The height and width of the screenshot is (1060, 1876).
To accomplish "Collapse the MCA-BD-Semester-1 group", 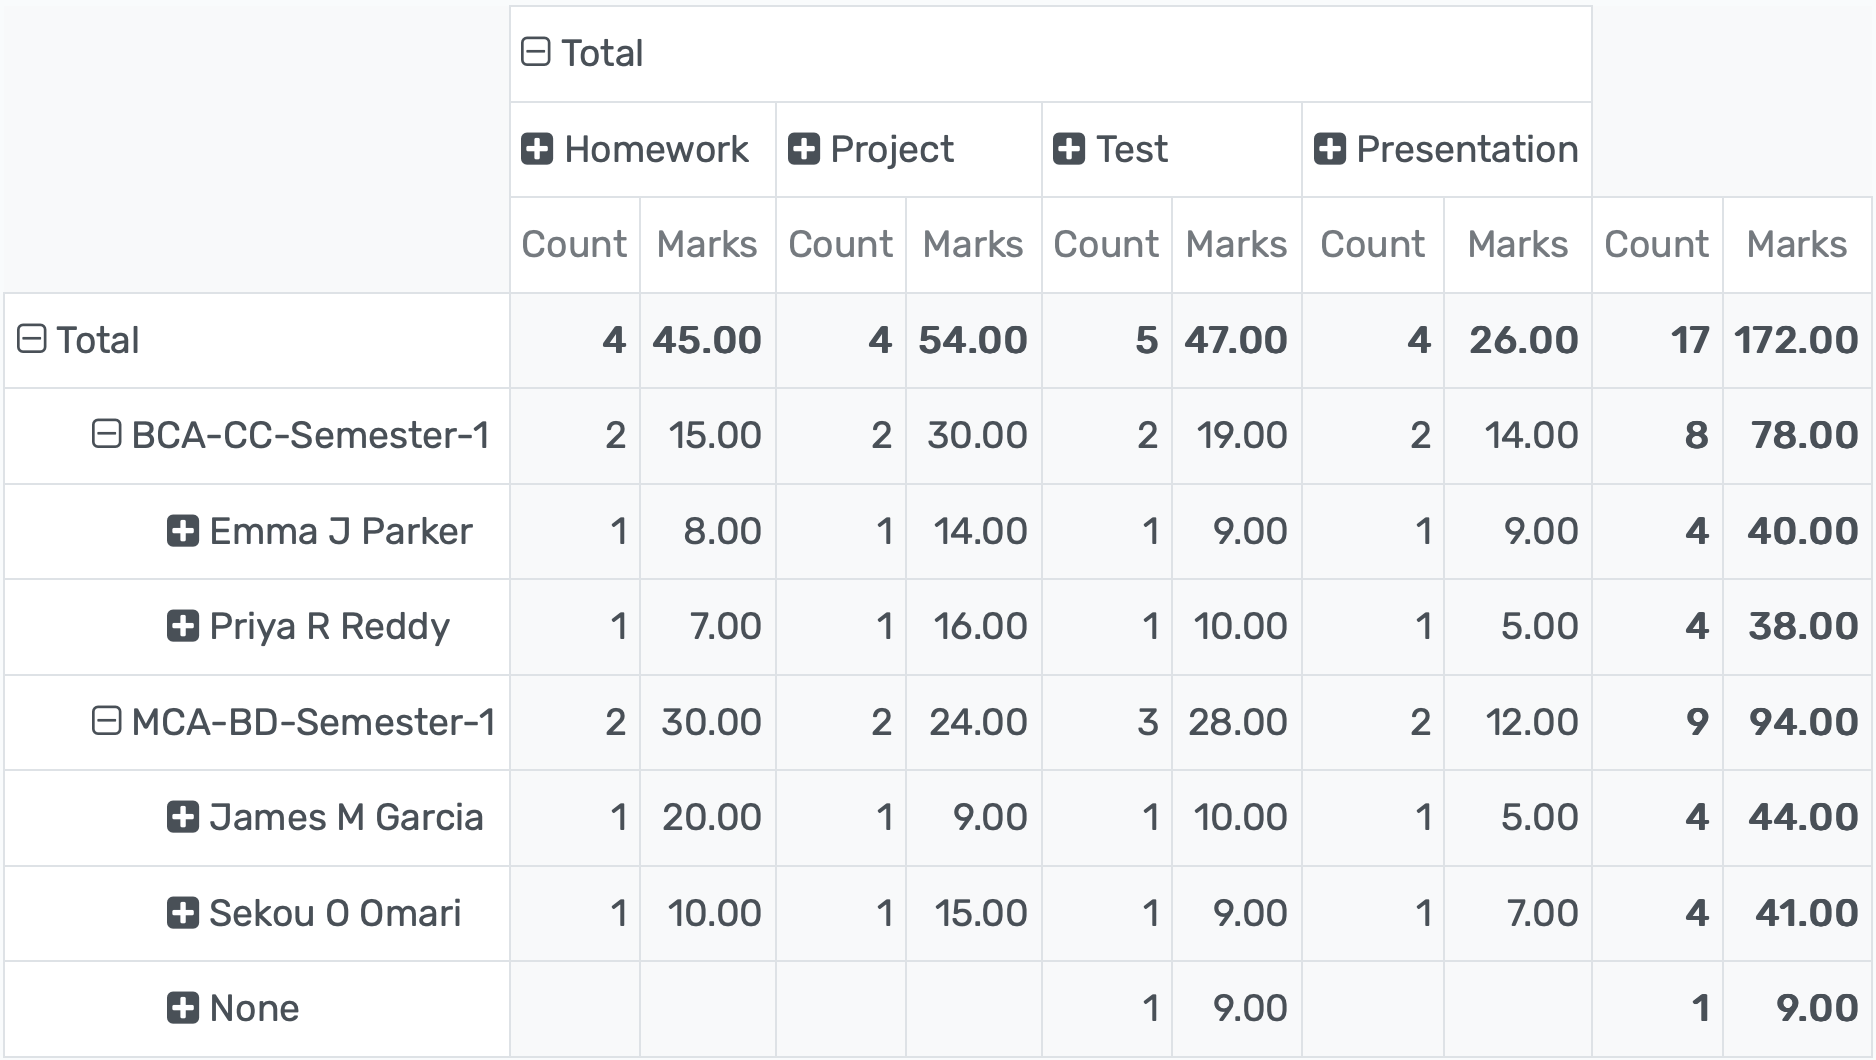I will click(x=107, y=721).
